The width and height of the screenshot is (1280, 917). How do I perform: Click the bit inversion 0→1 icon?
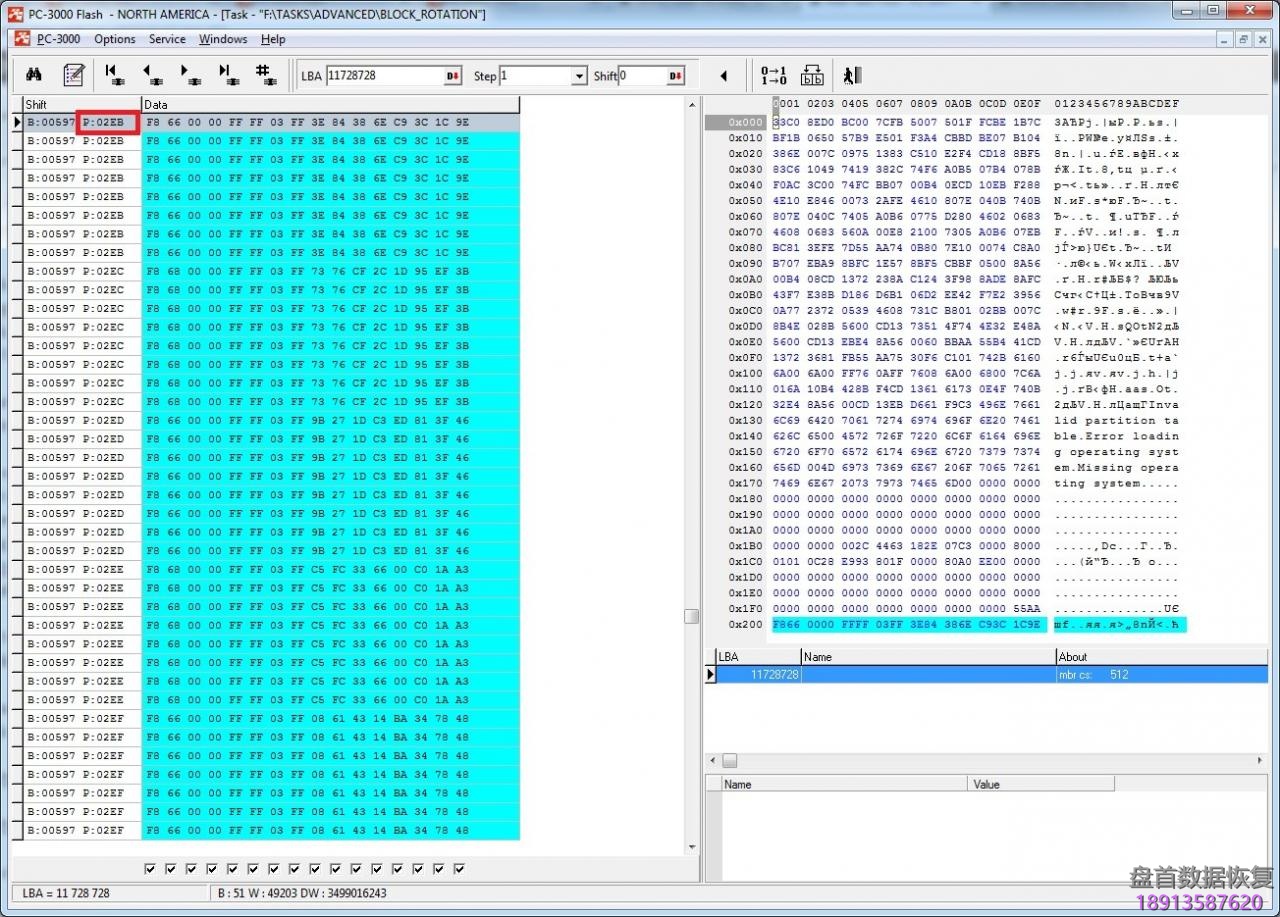pyautogui.click(x=774, y=75)
